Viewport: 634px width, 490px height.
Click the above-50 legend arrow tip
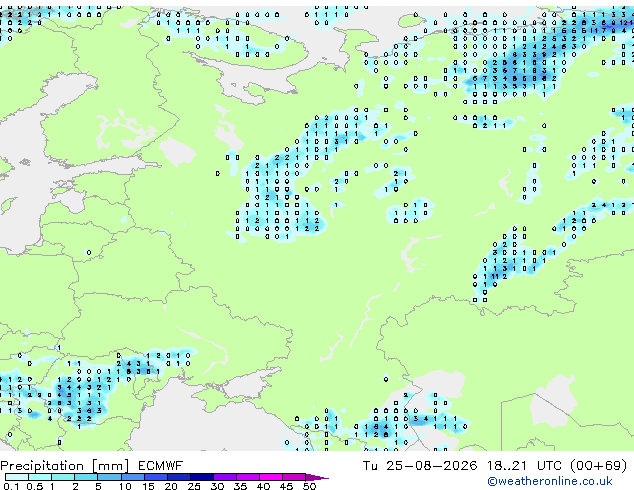tap(317, 478)
